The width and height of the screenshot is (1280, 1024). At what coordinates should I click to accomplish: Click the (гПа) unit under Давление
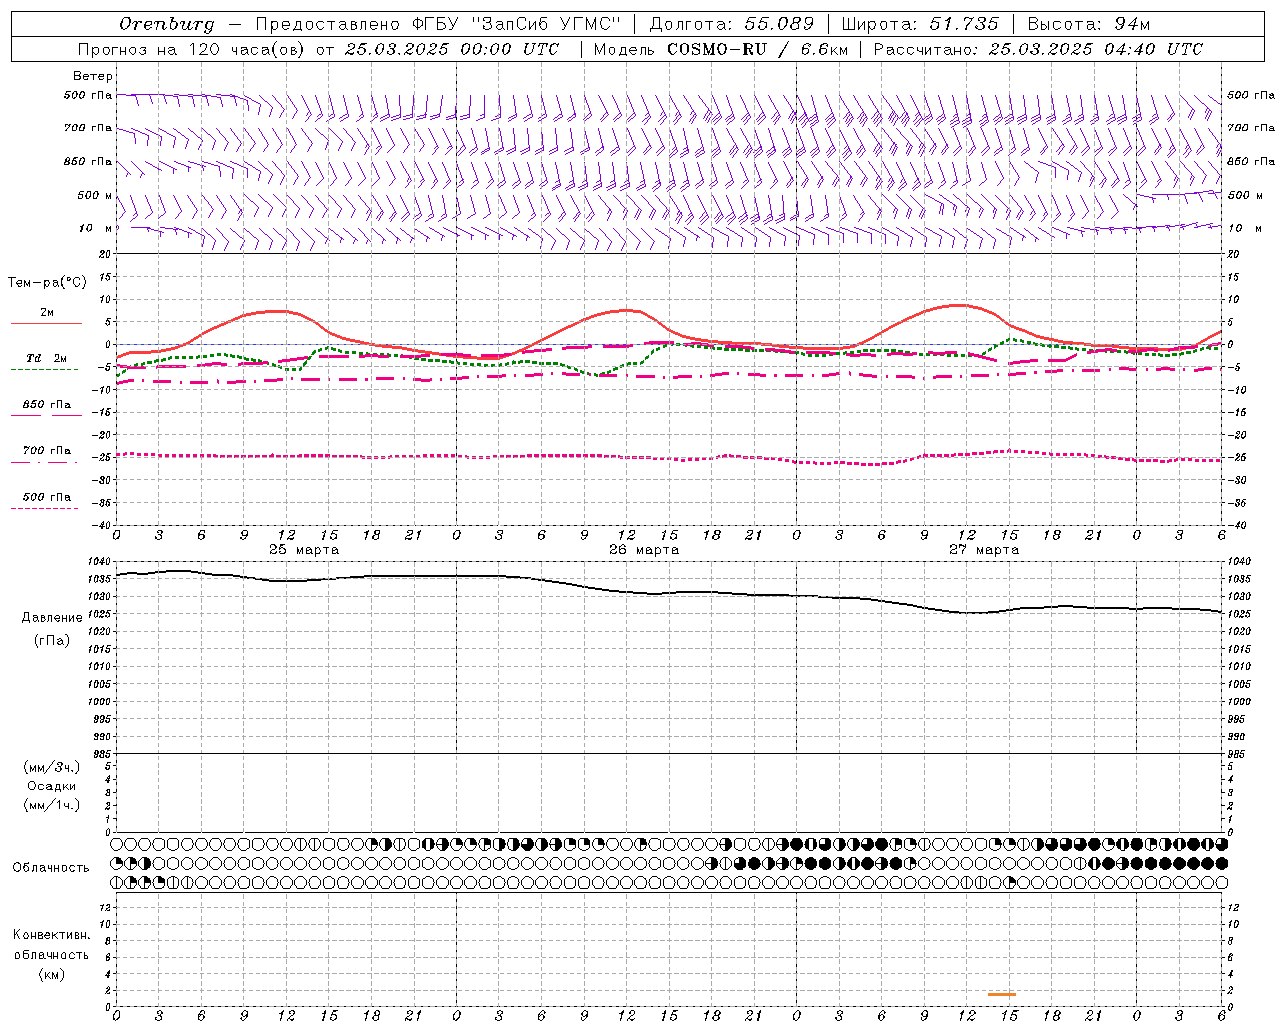coord(52,640)
